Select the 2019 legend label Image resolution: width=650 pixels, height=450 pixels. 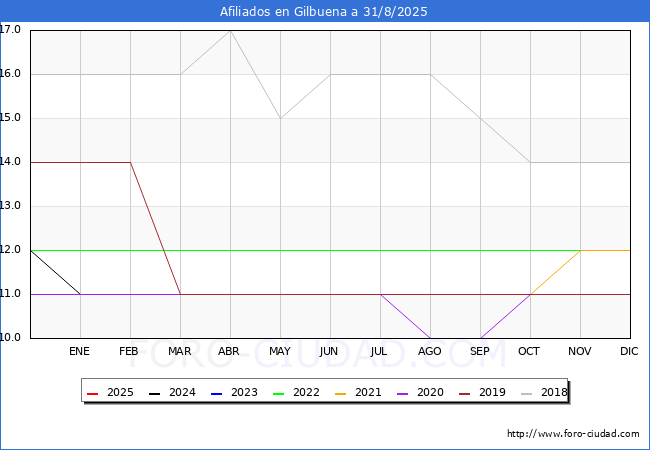pos(492,392)
